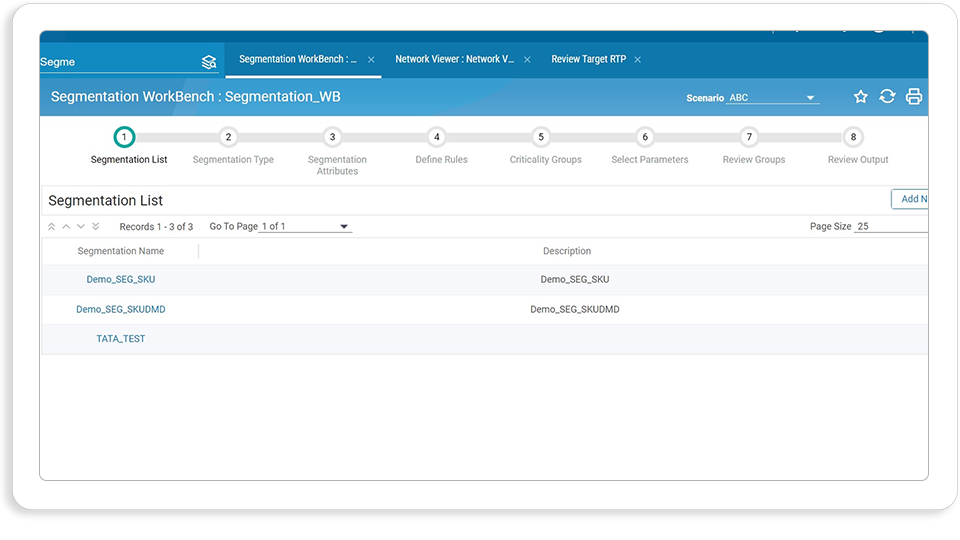Jump to first page with double-up arrows
Screen dimensions: 960x540
[51, 227]
